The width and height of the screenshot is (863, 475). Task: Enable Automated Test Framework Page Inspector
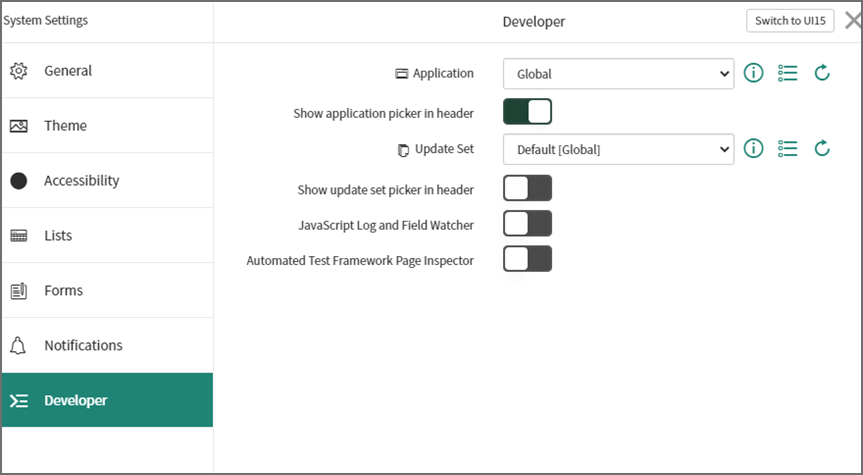(x=527, y=260)
